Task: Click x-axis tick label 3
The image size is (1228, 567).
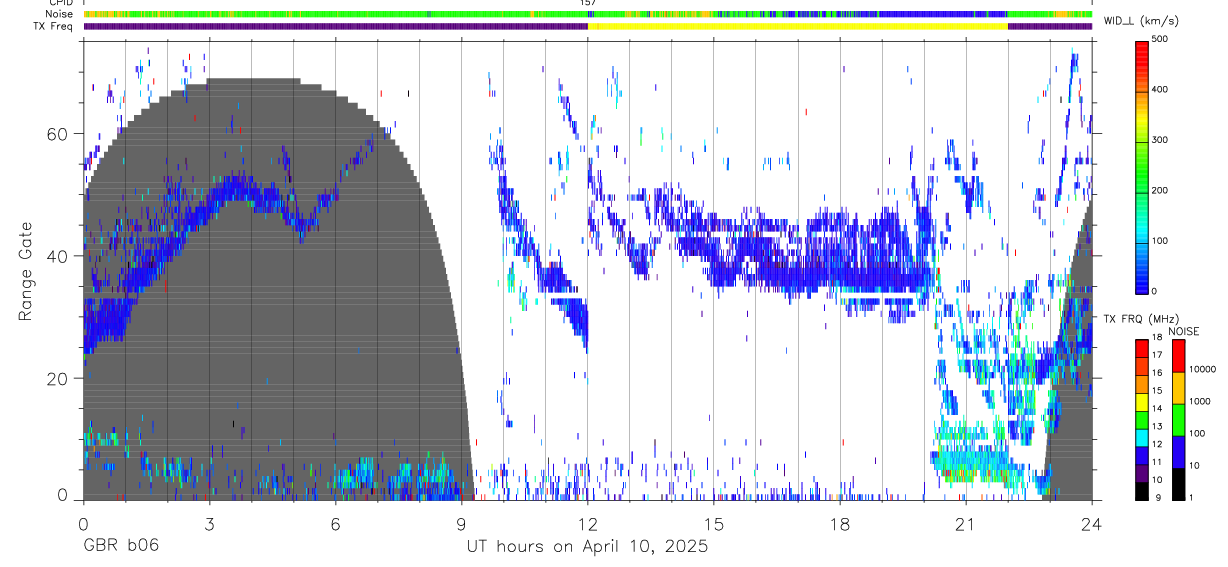Action: pyautogui.click(x=209, y=525)
